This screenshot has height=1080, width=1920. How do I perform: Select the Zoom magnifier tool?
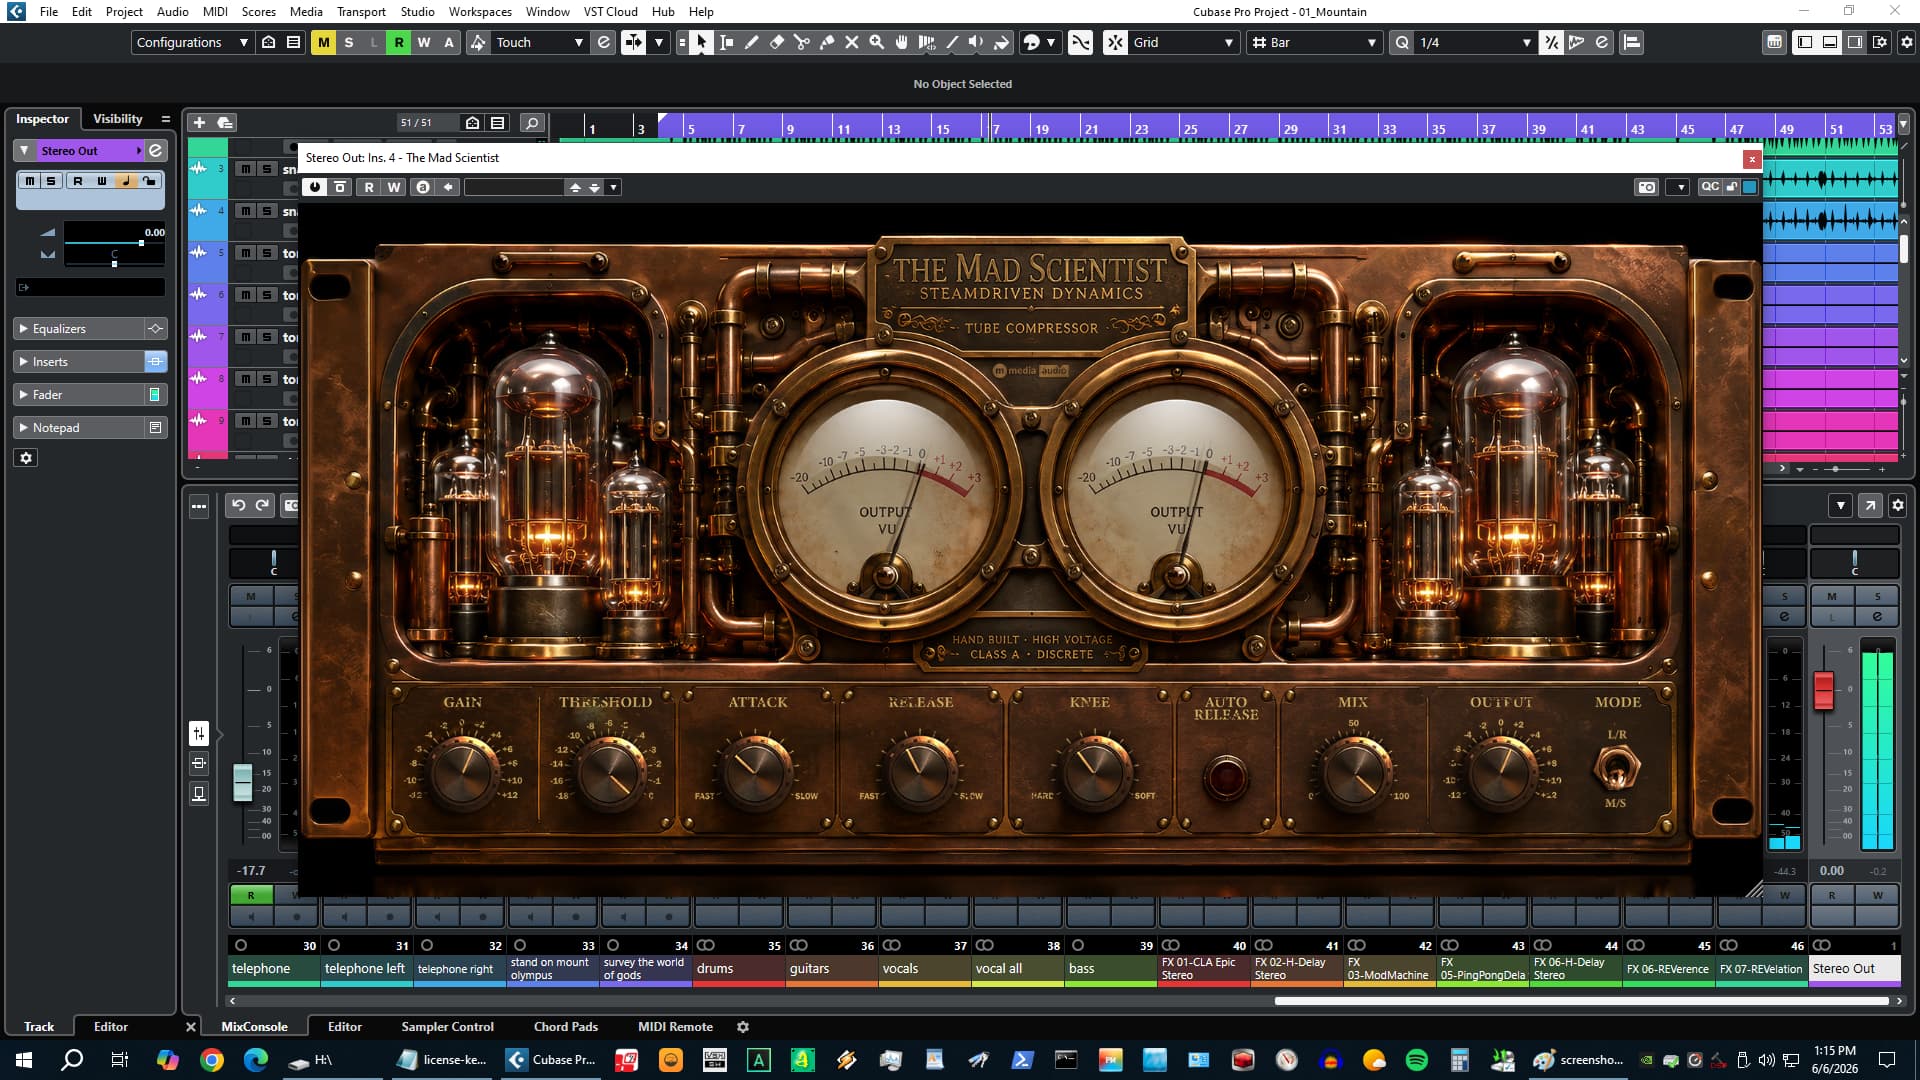point(877,42)
